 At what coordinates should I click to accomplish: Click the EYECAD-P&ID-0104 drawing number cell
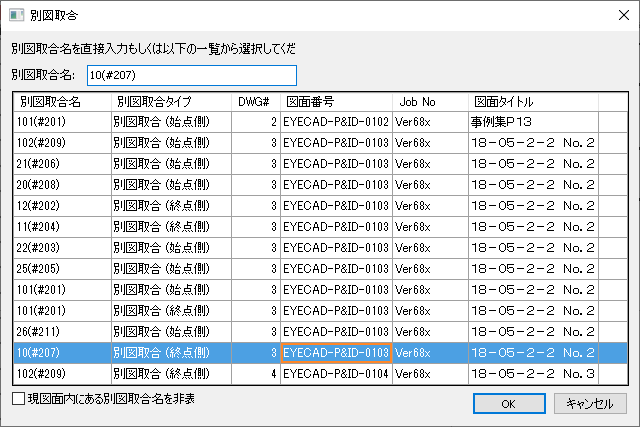point(336,373)
